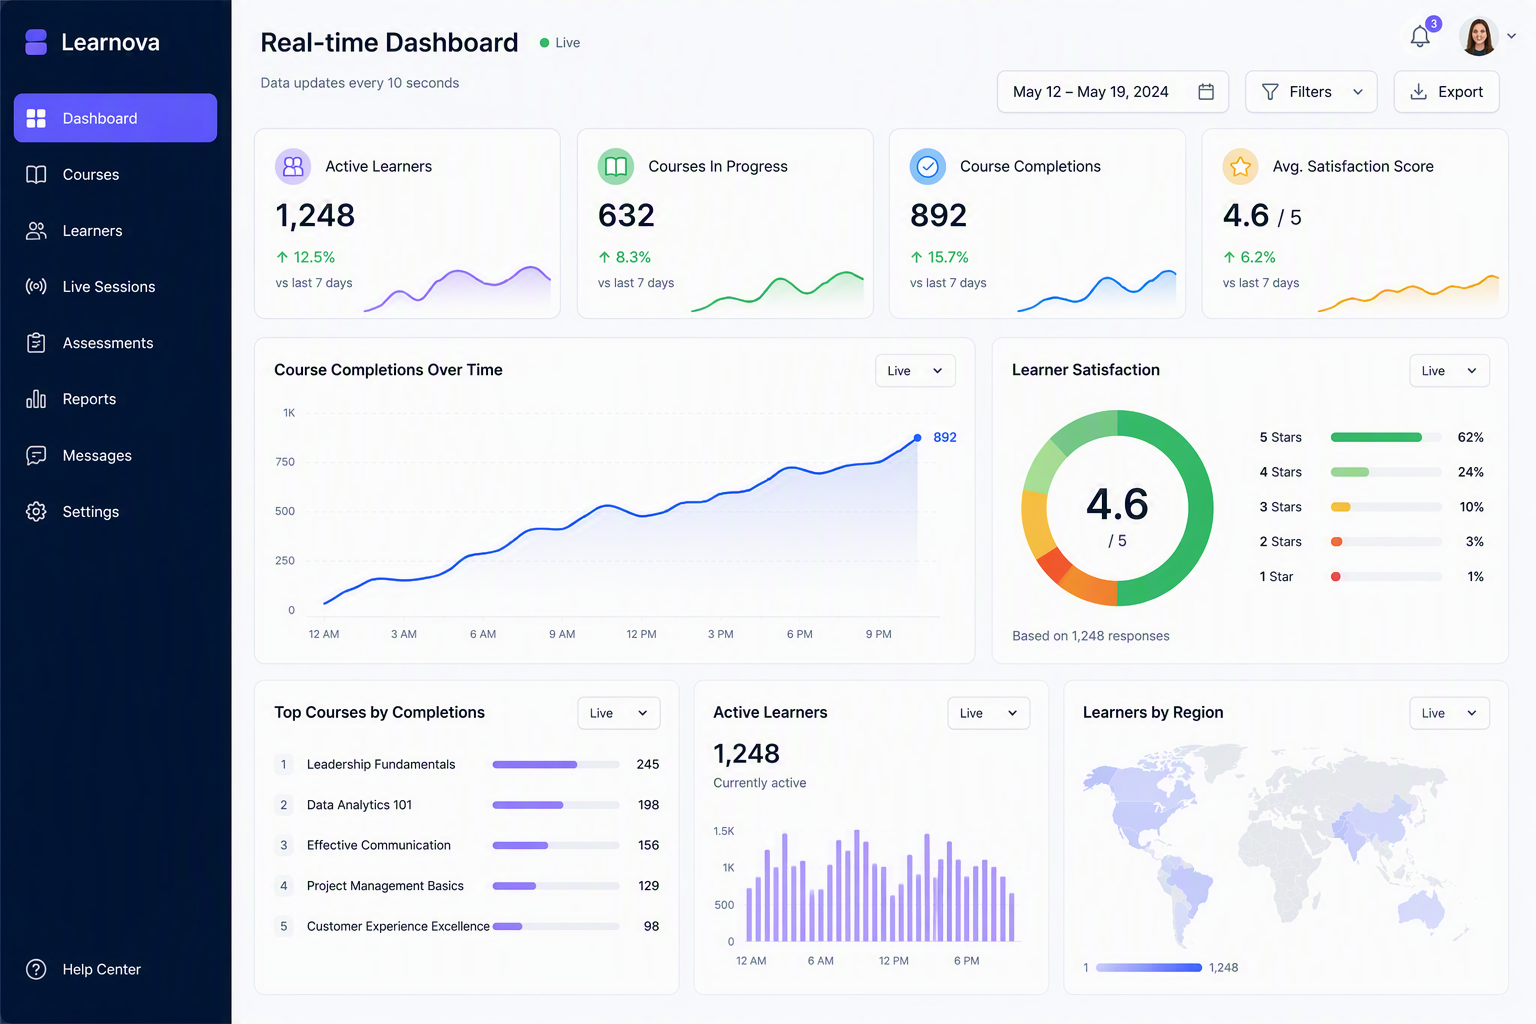Click the calendar icon in date range

coord(1206,92)
